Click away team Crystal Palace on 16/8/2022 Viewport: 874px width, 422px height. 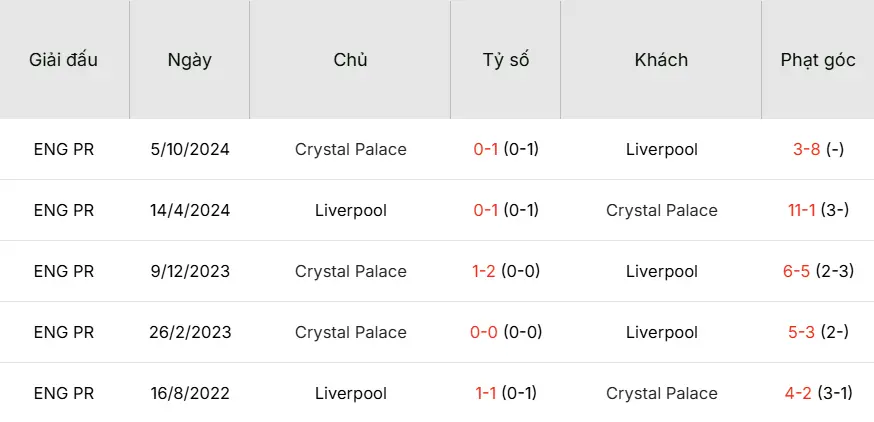662,394
